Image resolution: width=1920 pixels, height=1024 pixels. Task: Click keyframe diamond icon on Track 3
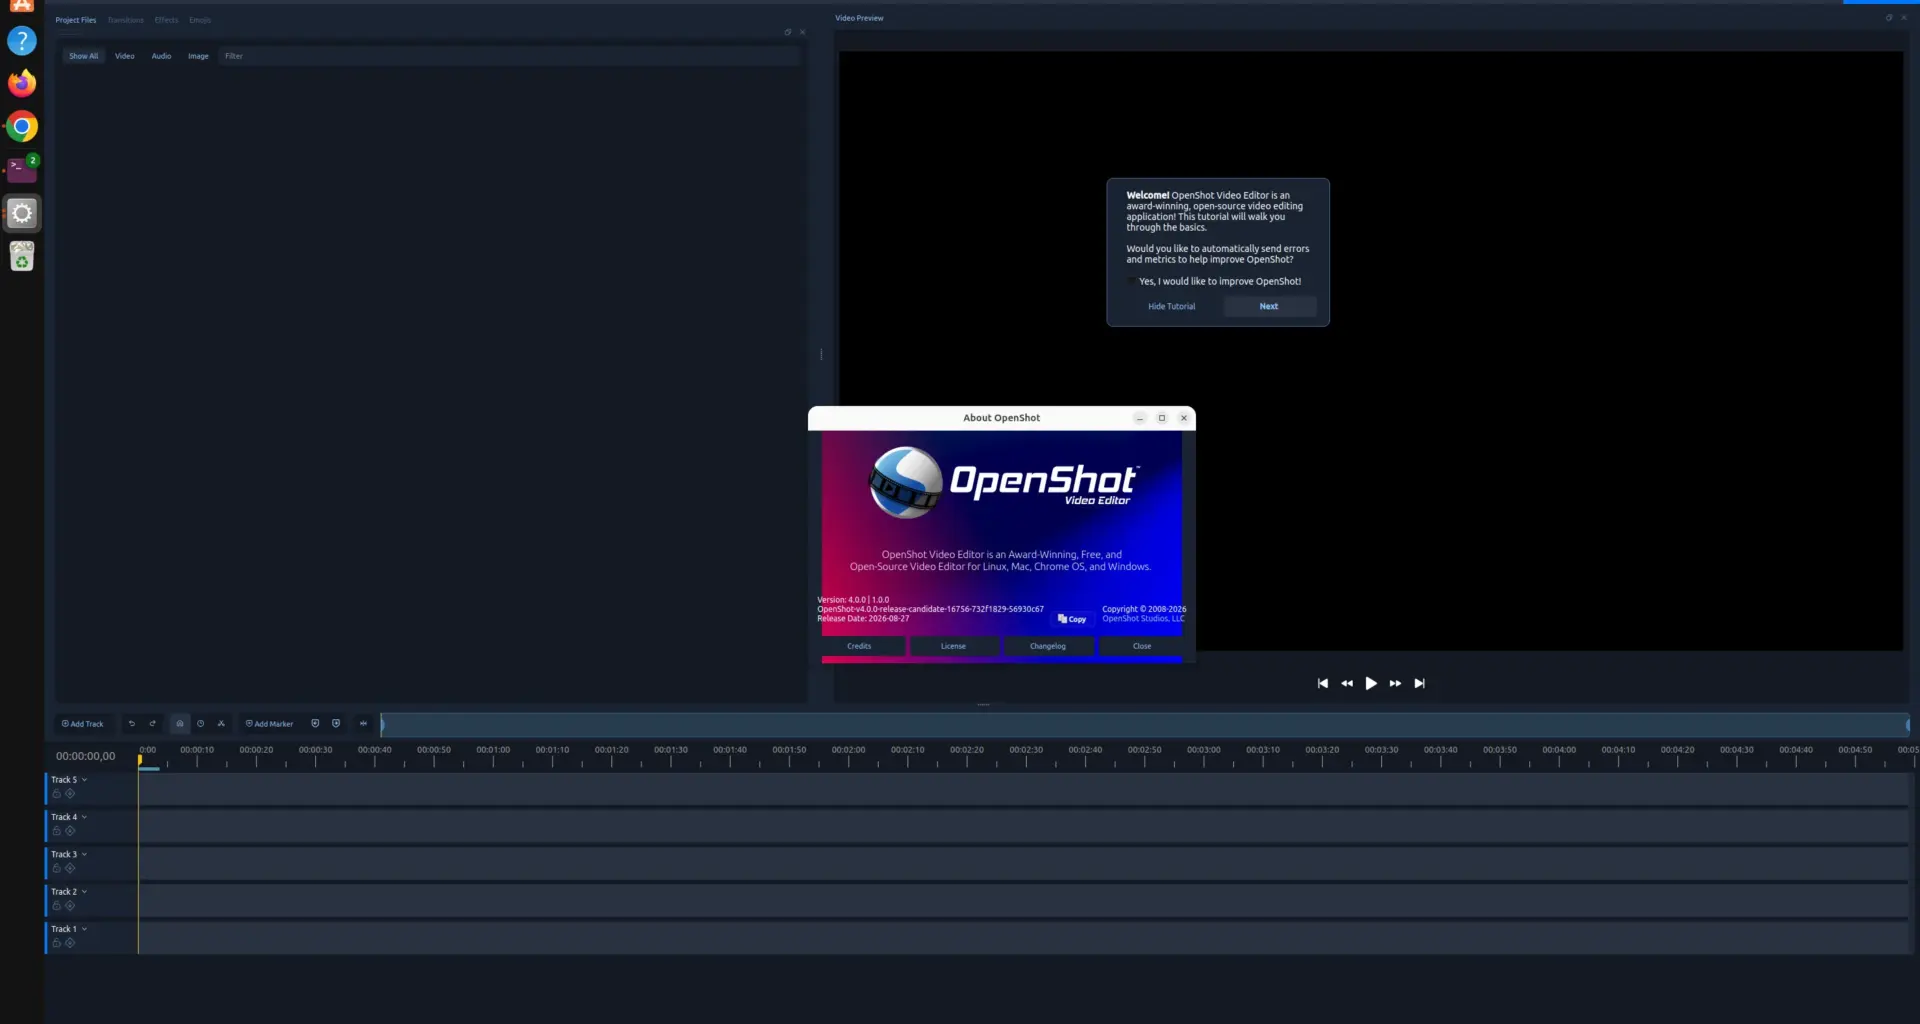(70, 868)
